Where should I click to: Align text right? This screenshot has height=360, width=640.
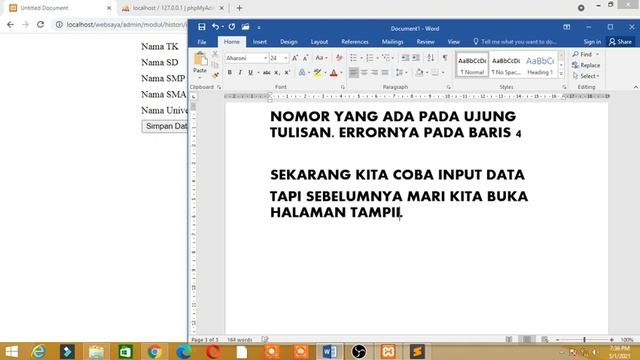click(x=374, y=73)
